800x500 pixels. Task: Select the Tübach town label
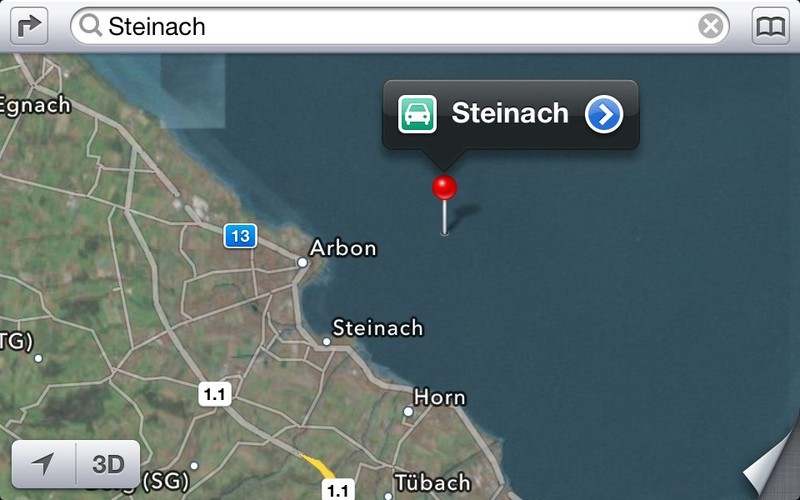tap(433, 483)
